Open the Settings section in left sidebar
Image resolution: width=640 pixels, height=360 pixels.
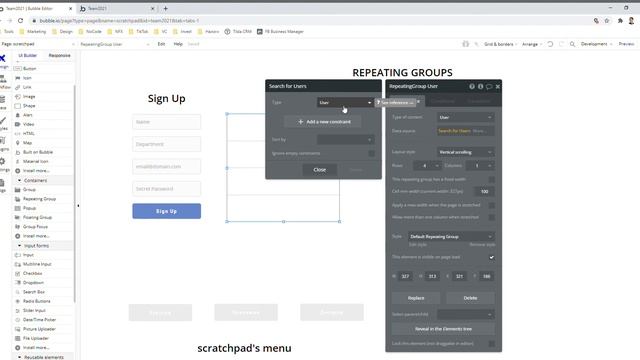3,164
